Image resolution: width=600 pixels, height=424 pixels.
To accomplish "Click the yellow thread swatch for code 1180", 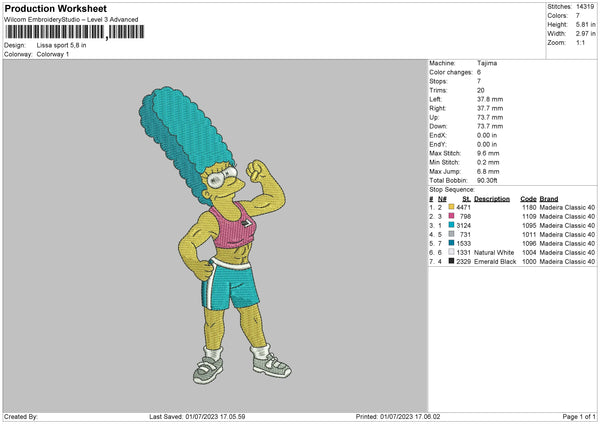I will coord(451,207).
